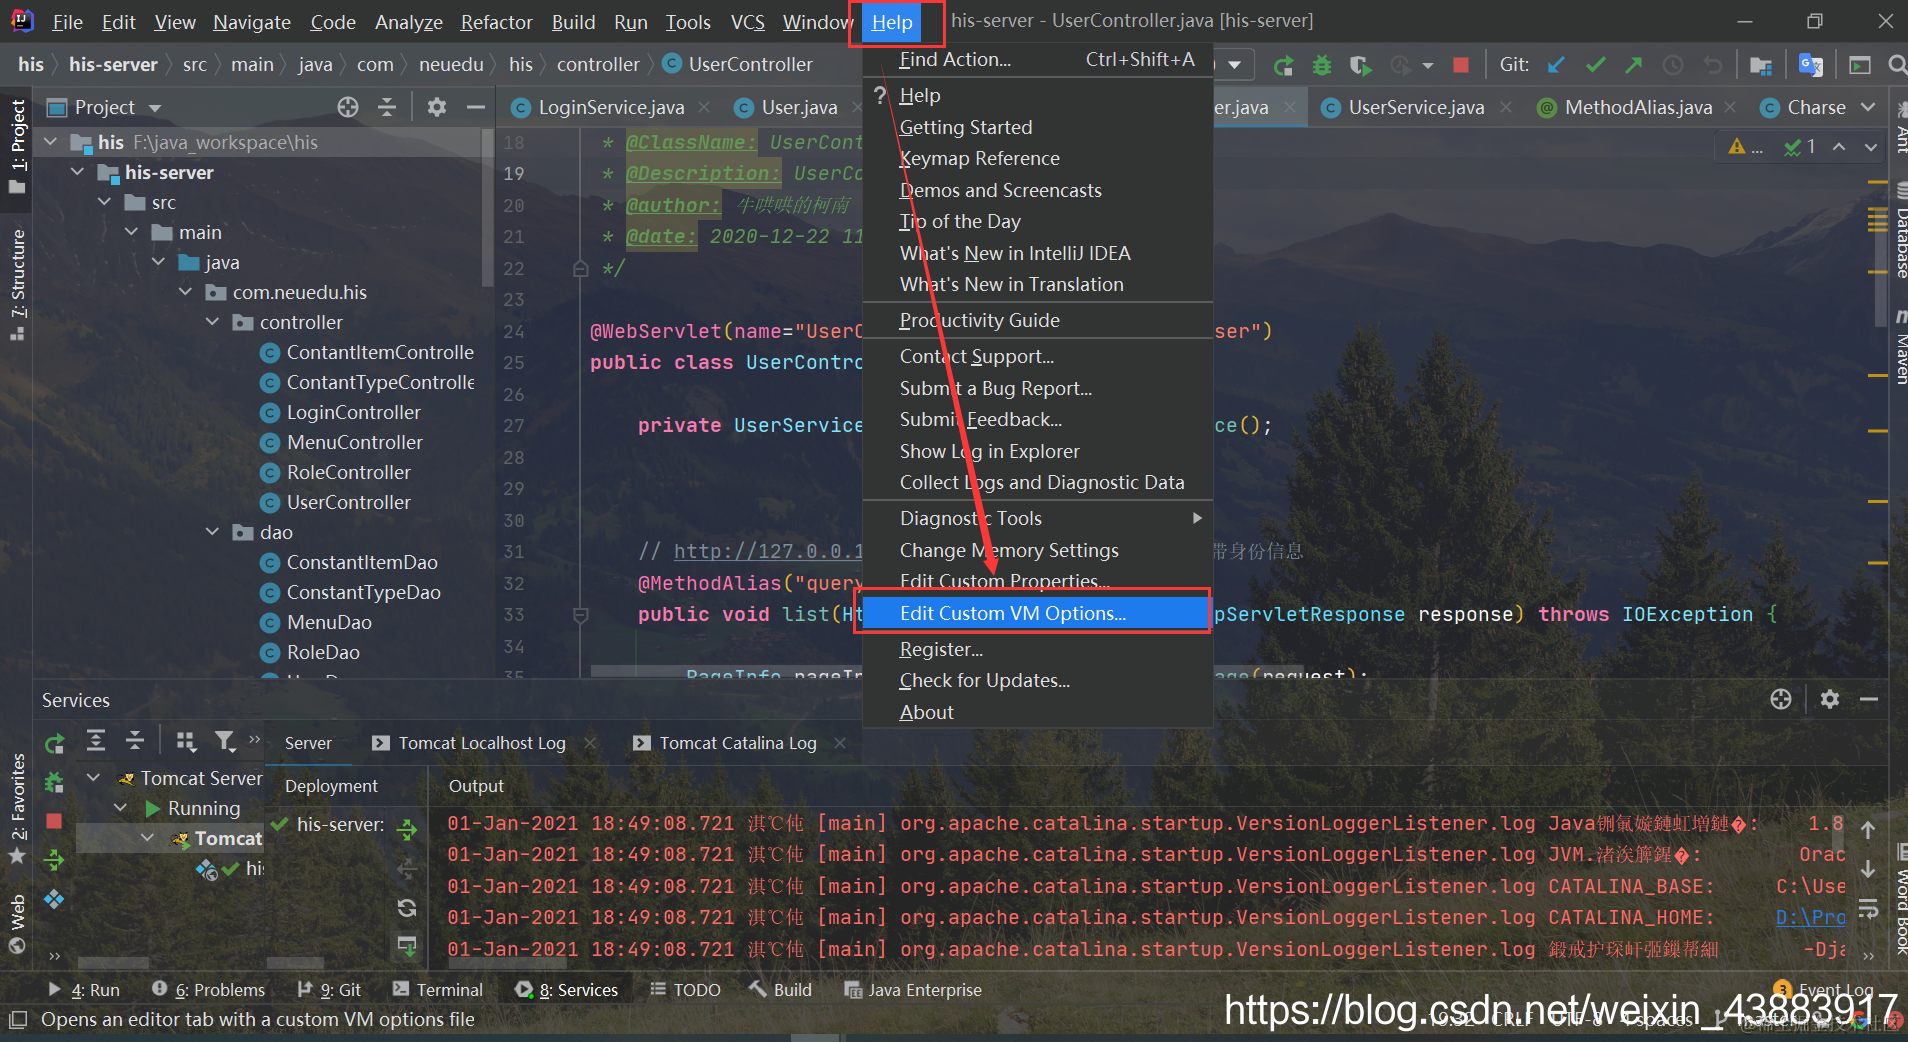Click the Deployment list horizontal scrollbar
1908x1042 pixels.
[296, 963]
